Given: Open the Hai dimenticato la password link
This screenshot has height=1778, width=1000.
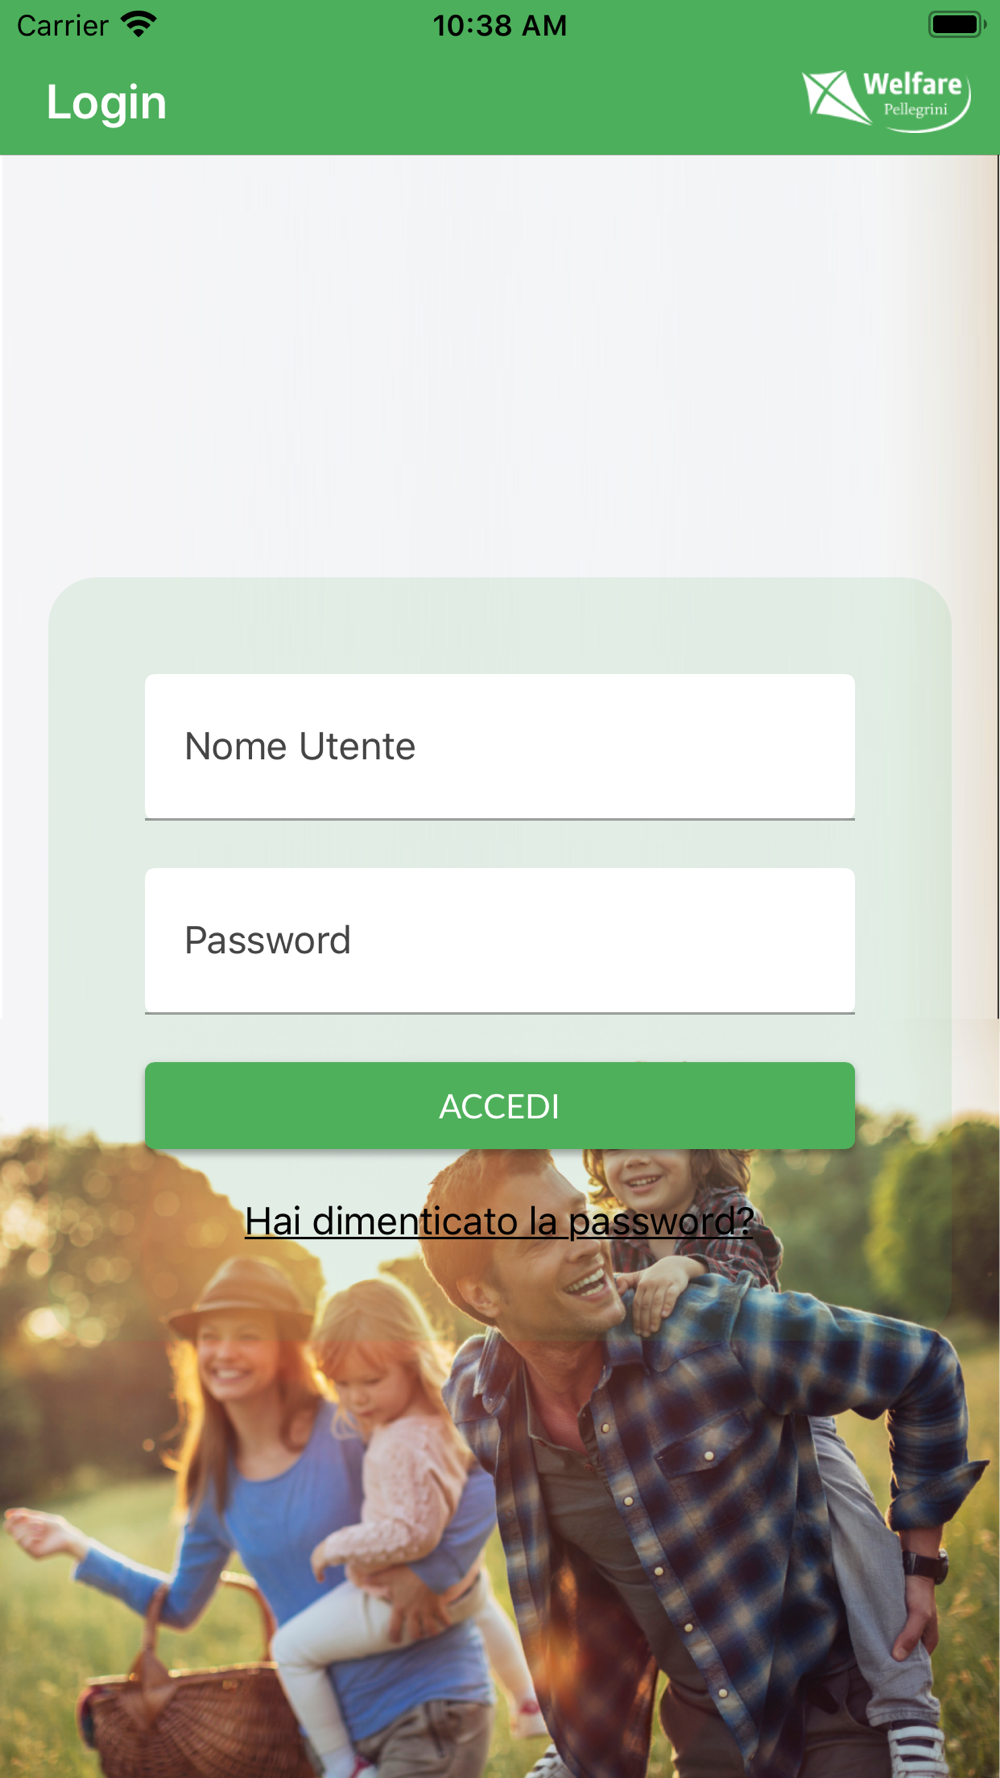Looking at the screenshot, I should pos(499,1221).
